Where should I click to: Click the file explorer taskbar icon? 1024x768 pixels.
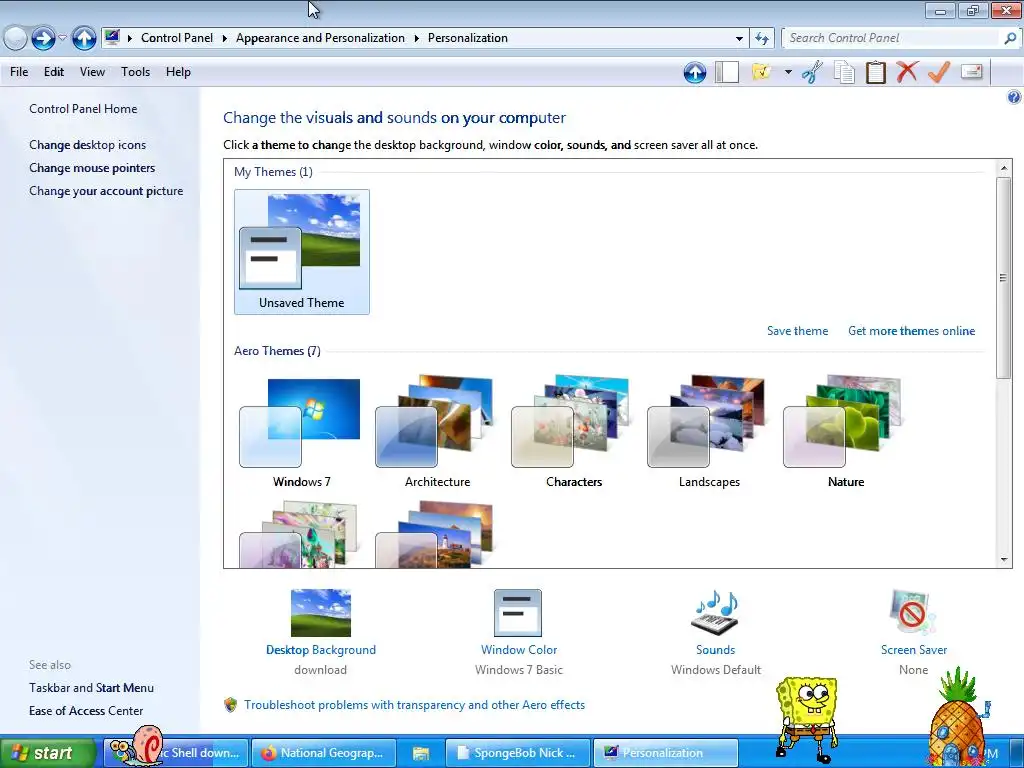(421, 754)
